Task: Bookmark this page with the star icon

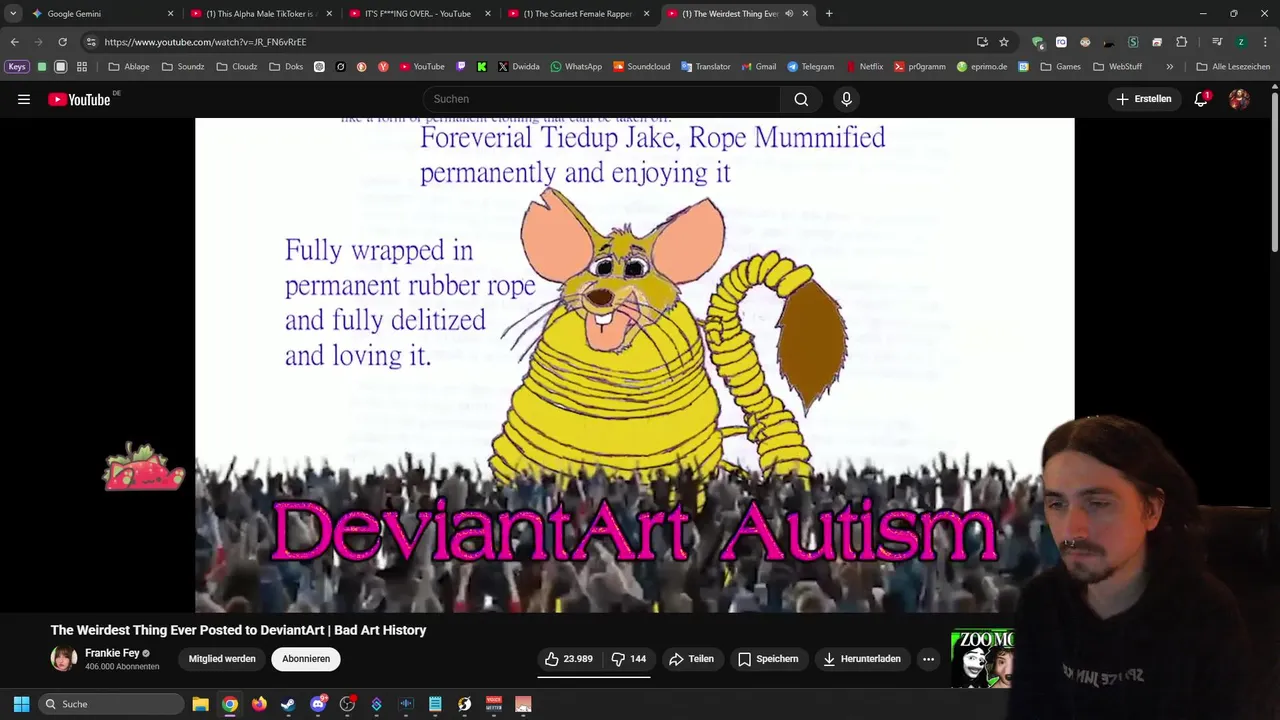Action: point(1004,42)
